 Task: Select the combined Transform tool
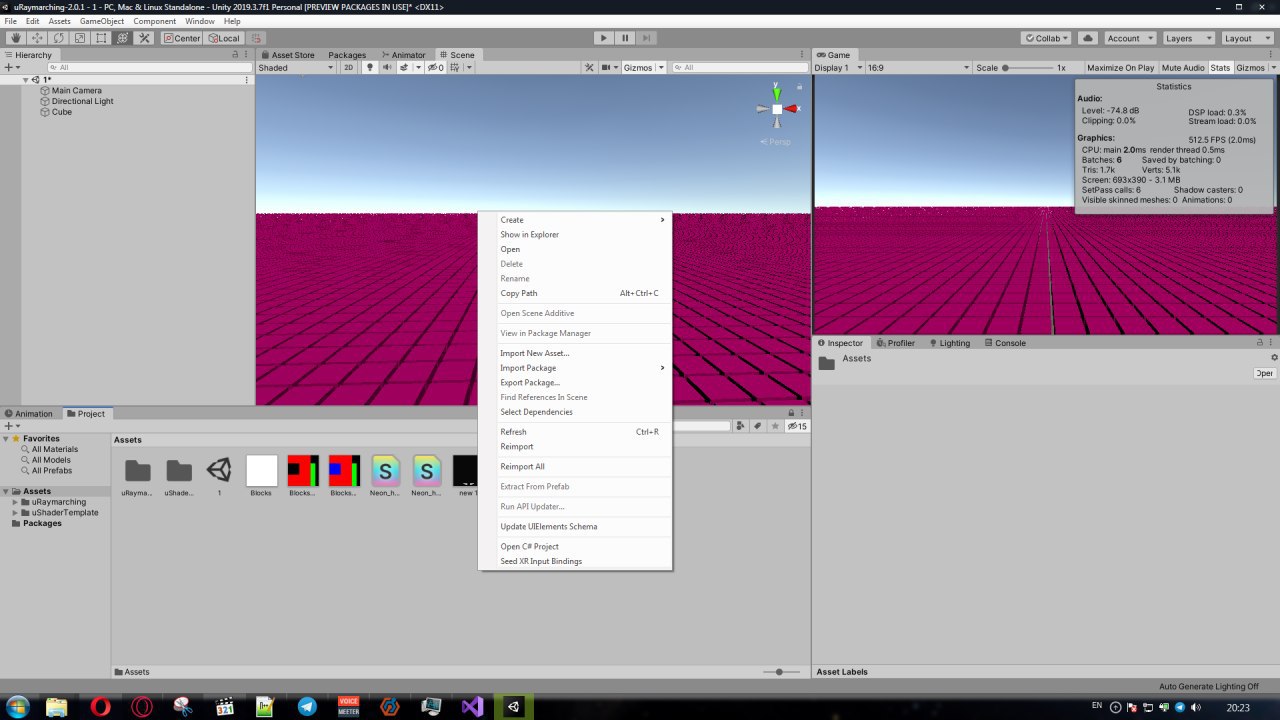[123, 38]
